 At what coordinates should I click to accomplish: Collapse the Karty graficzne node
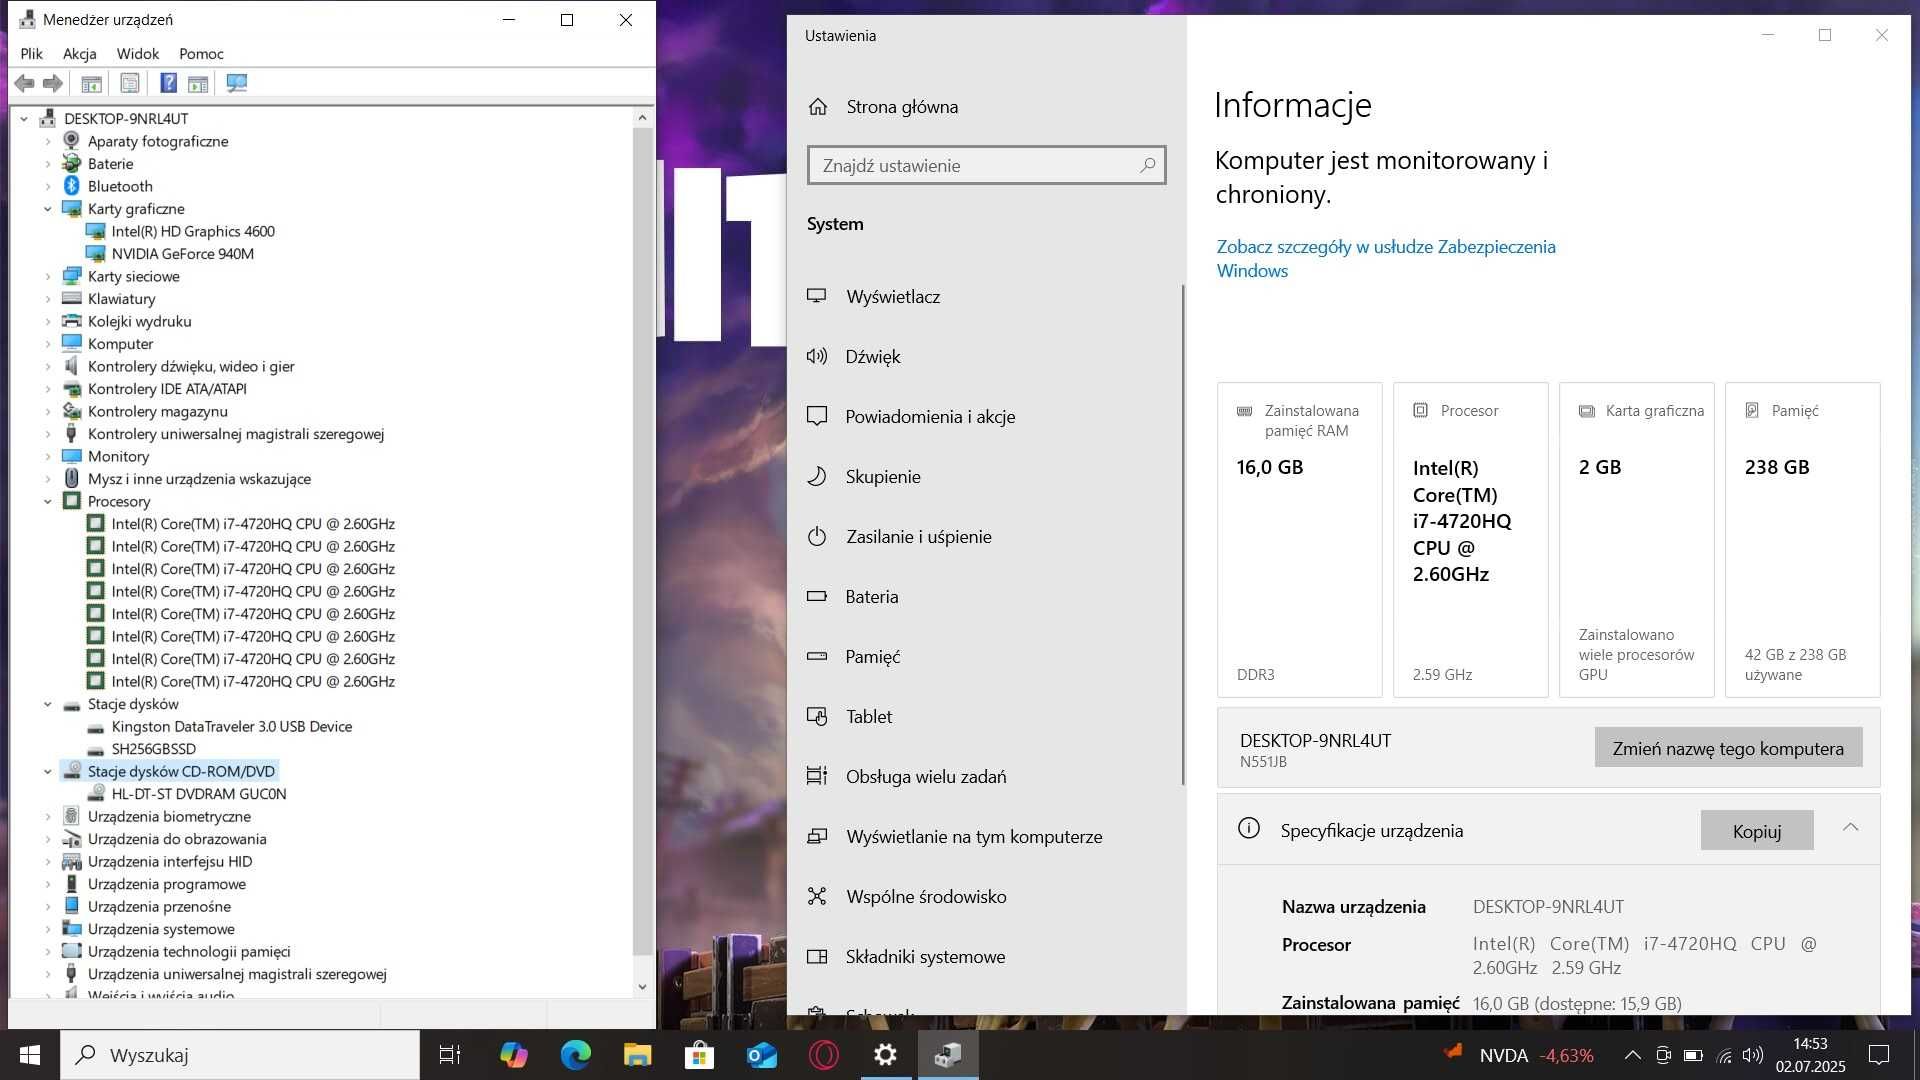click(x=47, y=209)
